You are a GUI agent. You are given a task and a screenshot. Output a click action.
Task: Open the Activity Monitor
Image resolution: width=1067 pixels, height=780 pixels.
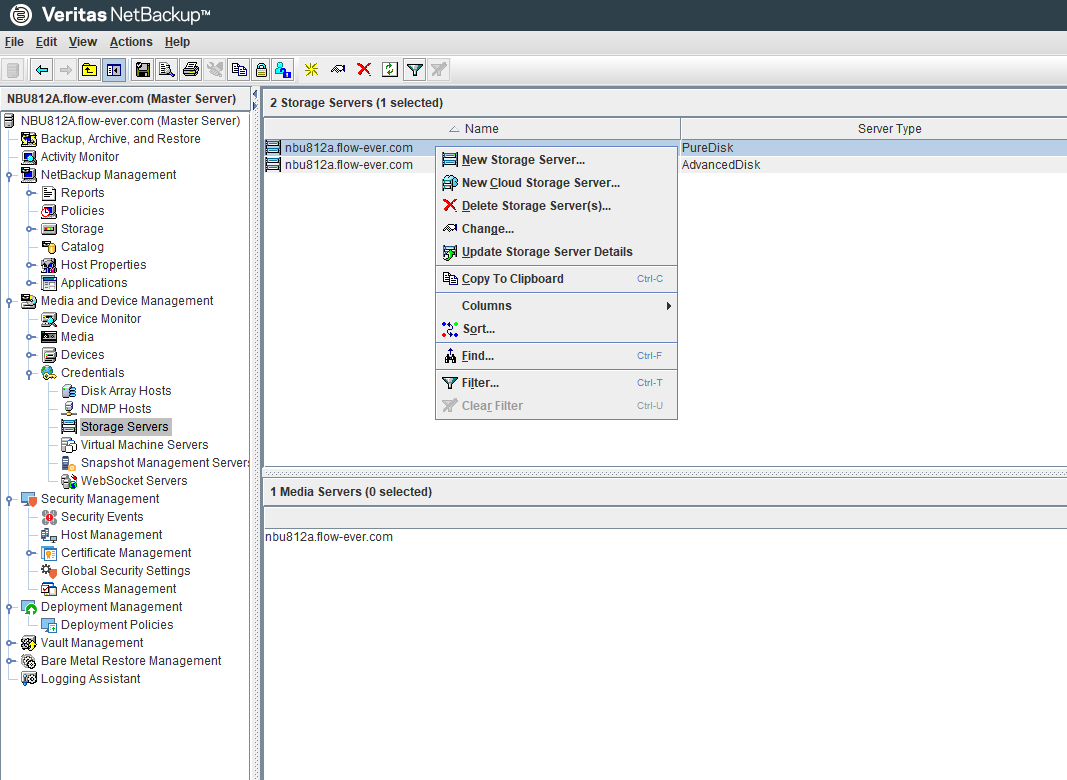click(80, 157)
